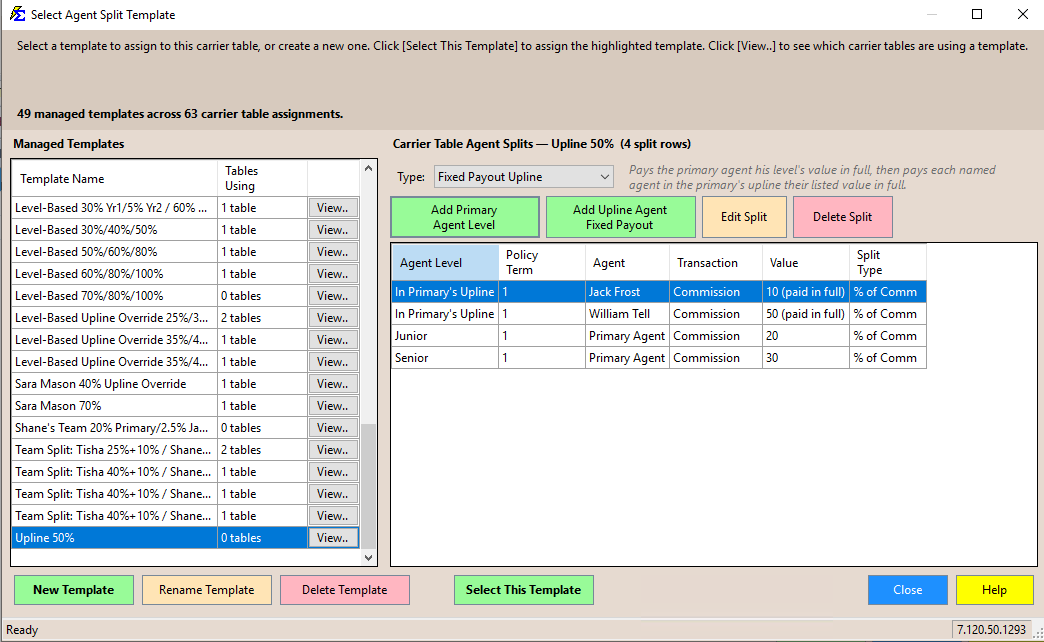Click the Delete Template button
The height and width of the screenshot is (642, 1044).
click(345, 590)
